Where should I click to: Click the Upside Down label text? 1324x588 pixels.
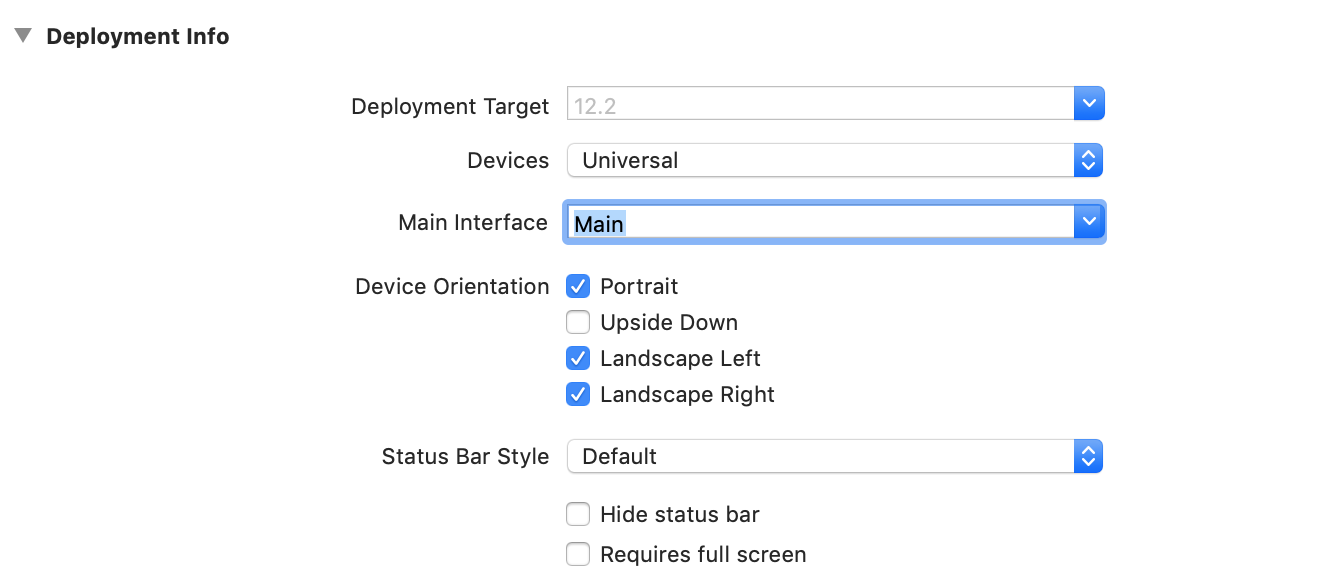[x=669, y=323]
